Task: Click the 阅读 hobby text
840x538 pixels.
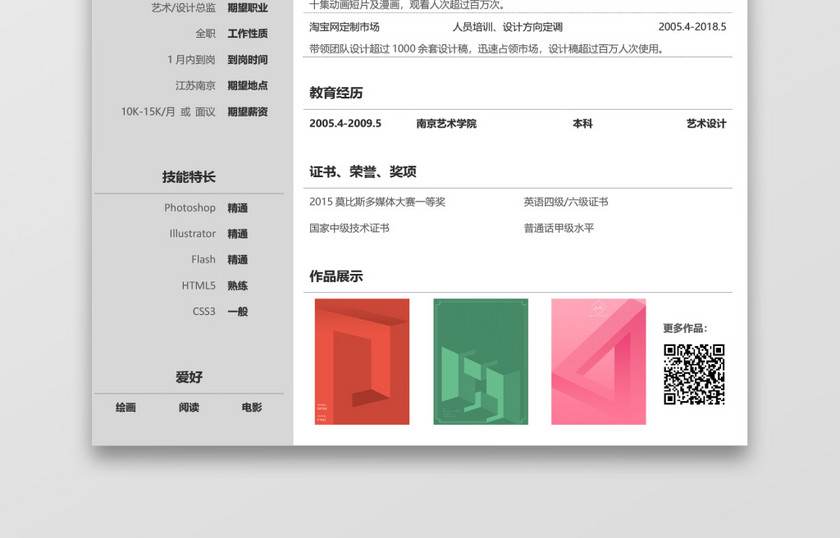Action: [189, 407]
